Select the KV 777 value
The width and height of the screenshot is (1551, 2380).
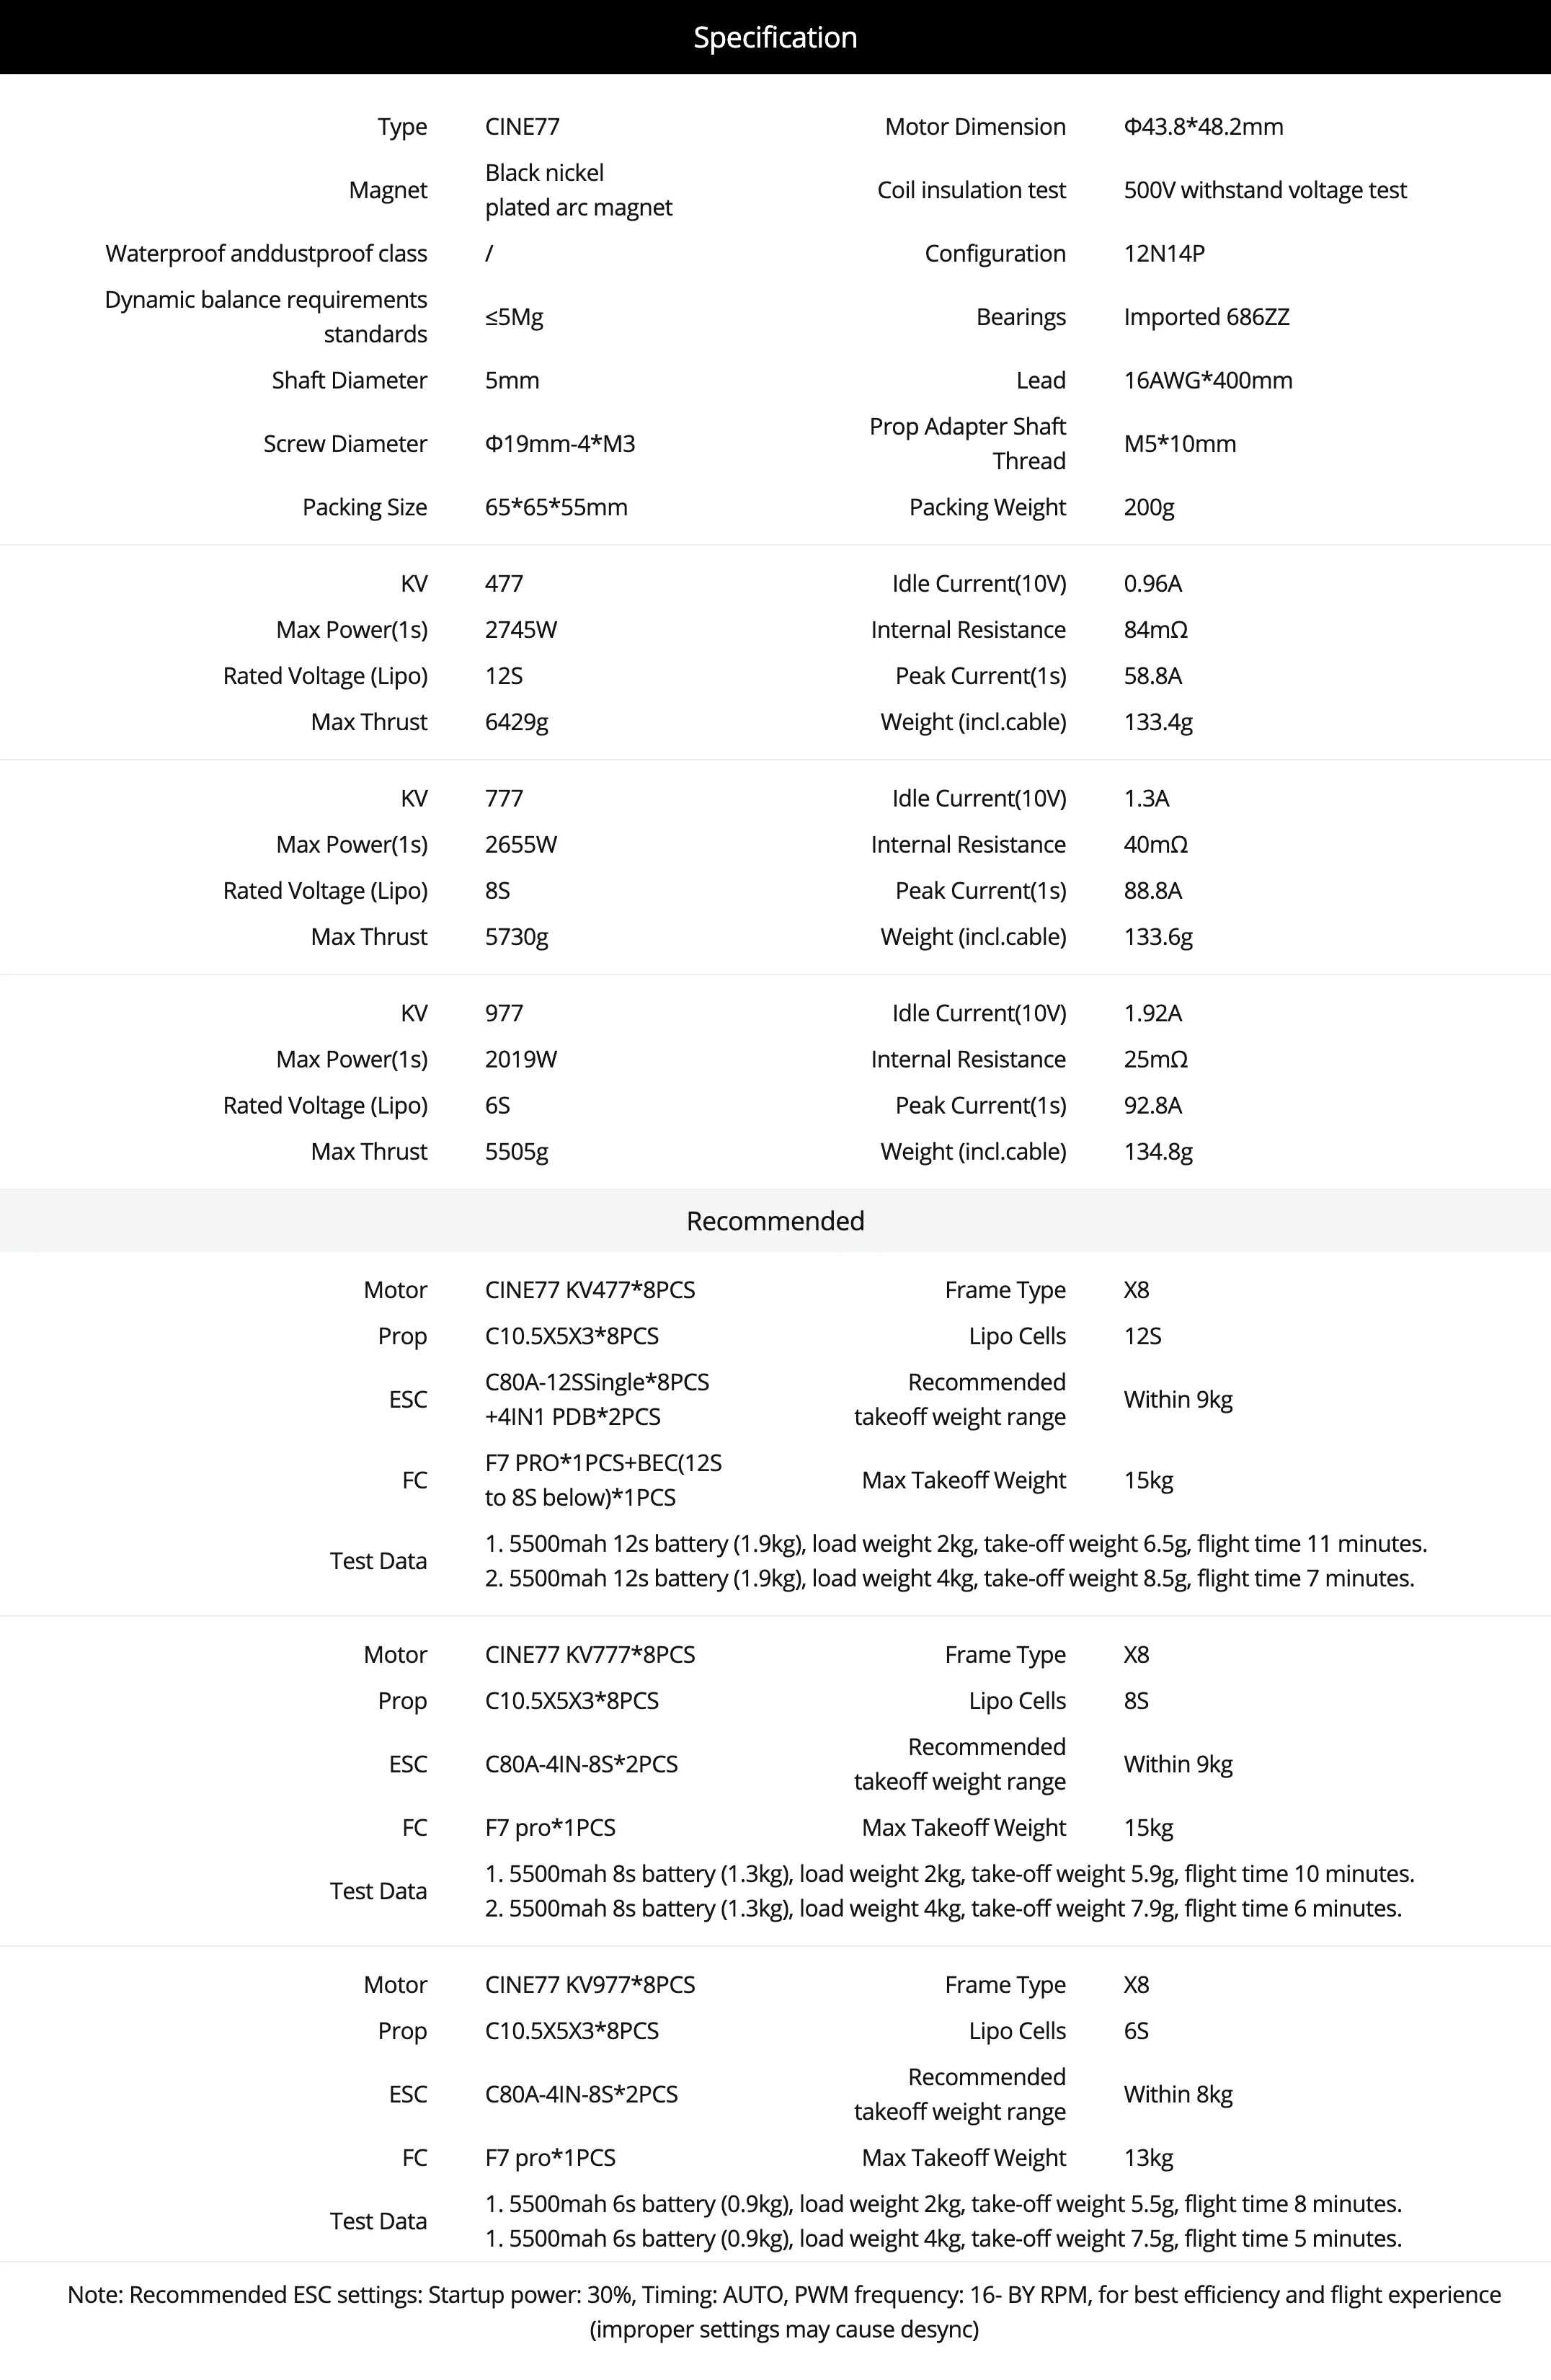[504, 799]
